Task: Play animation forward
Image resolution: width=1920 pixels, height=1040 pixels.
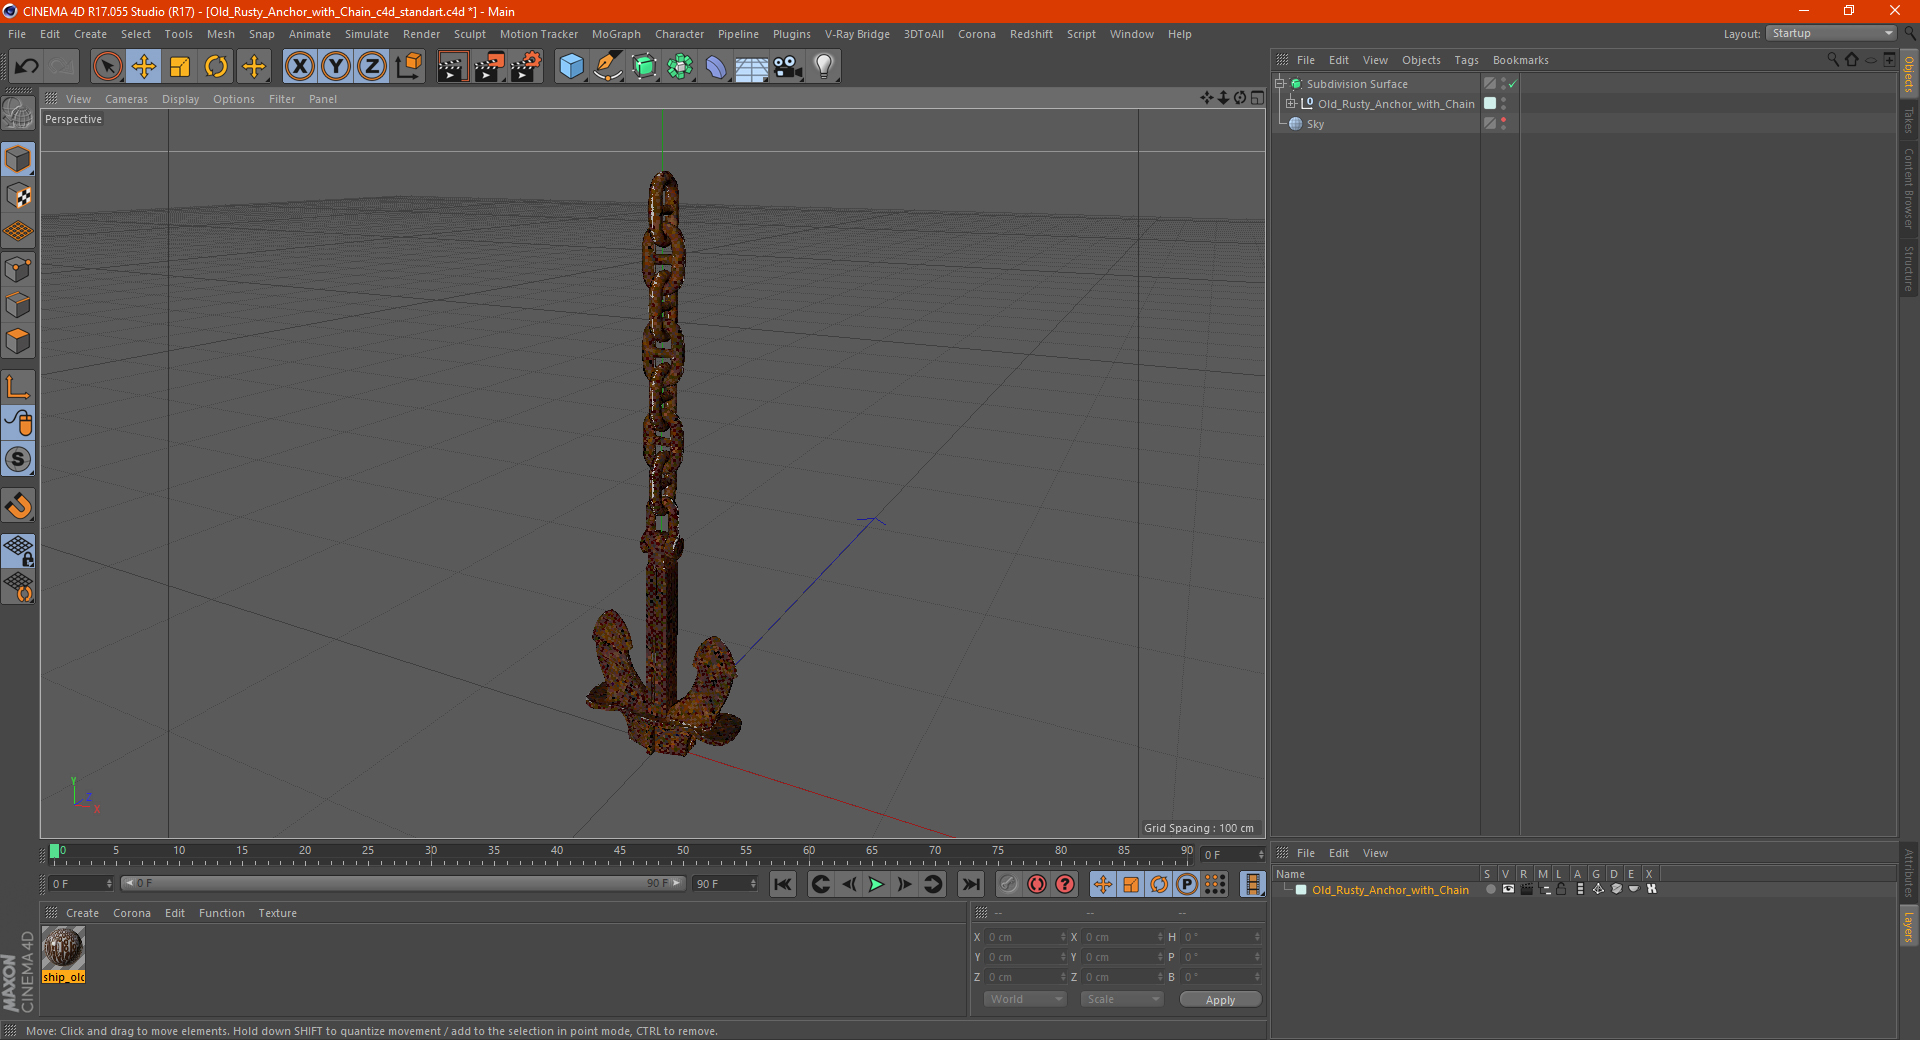Action: pyautogui.click(x=876, y=884)
